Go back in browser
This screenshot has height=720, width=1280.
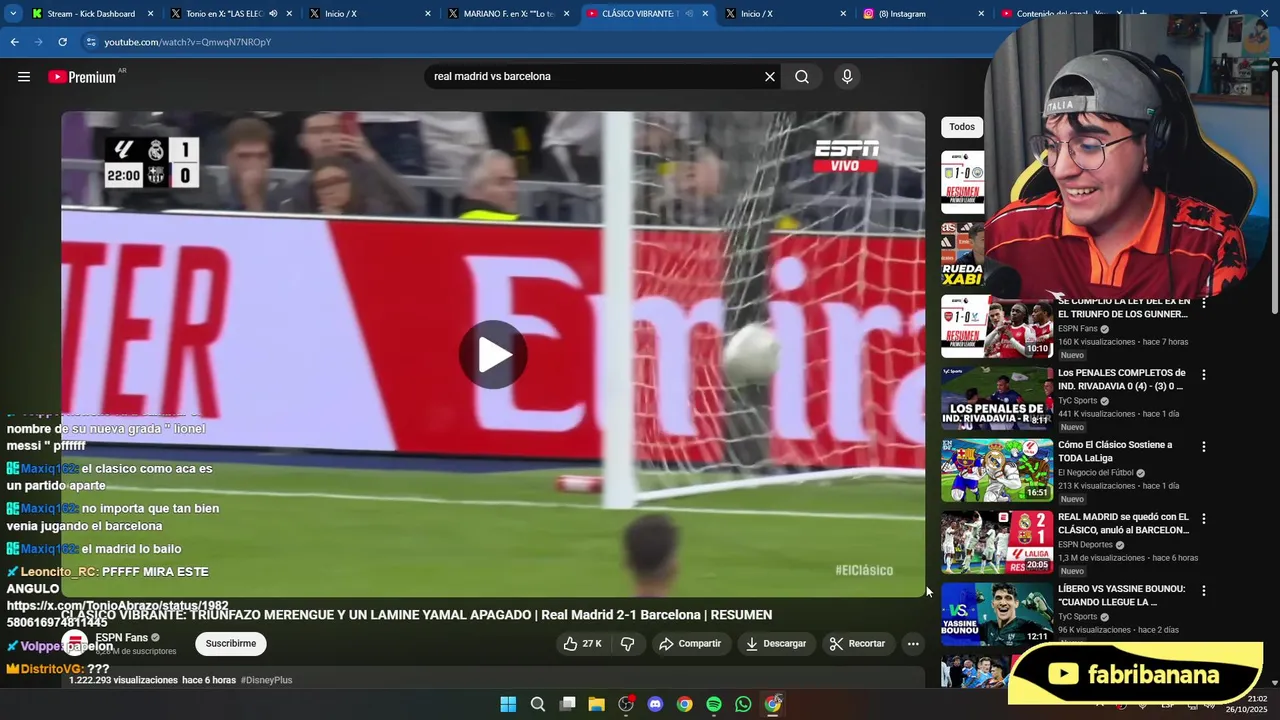coord(14,42)
